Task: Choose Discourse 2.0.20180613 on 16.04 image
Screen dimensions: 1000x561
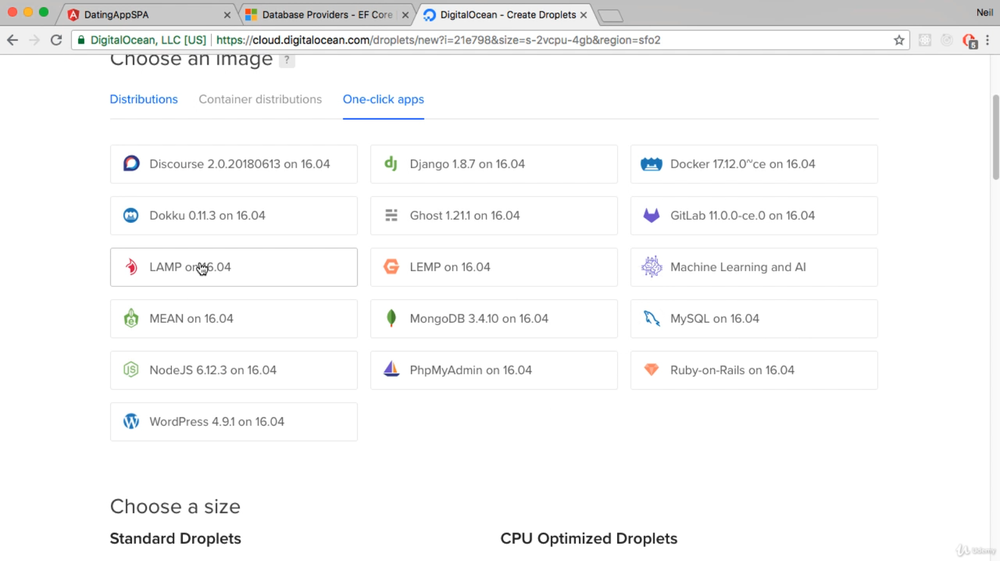Action: tap(233, 164)
